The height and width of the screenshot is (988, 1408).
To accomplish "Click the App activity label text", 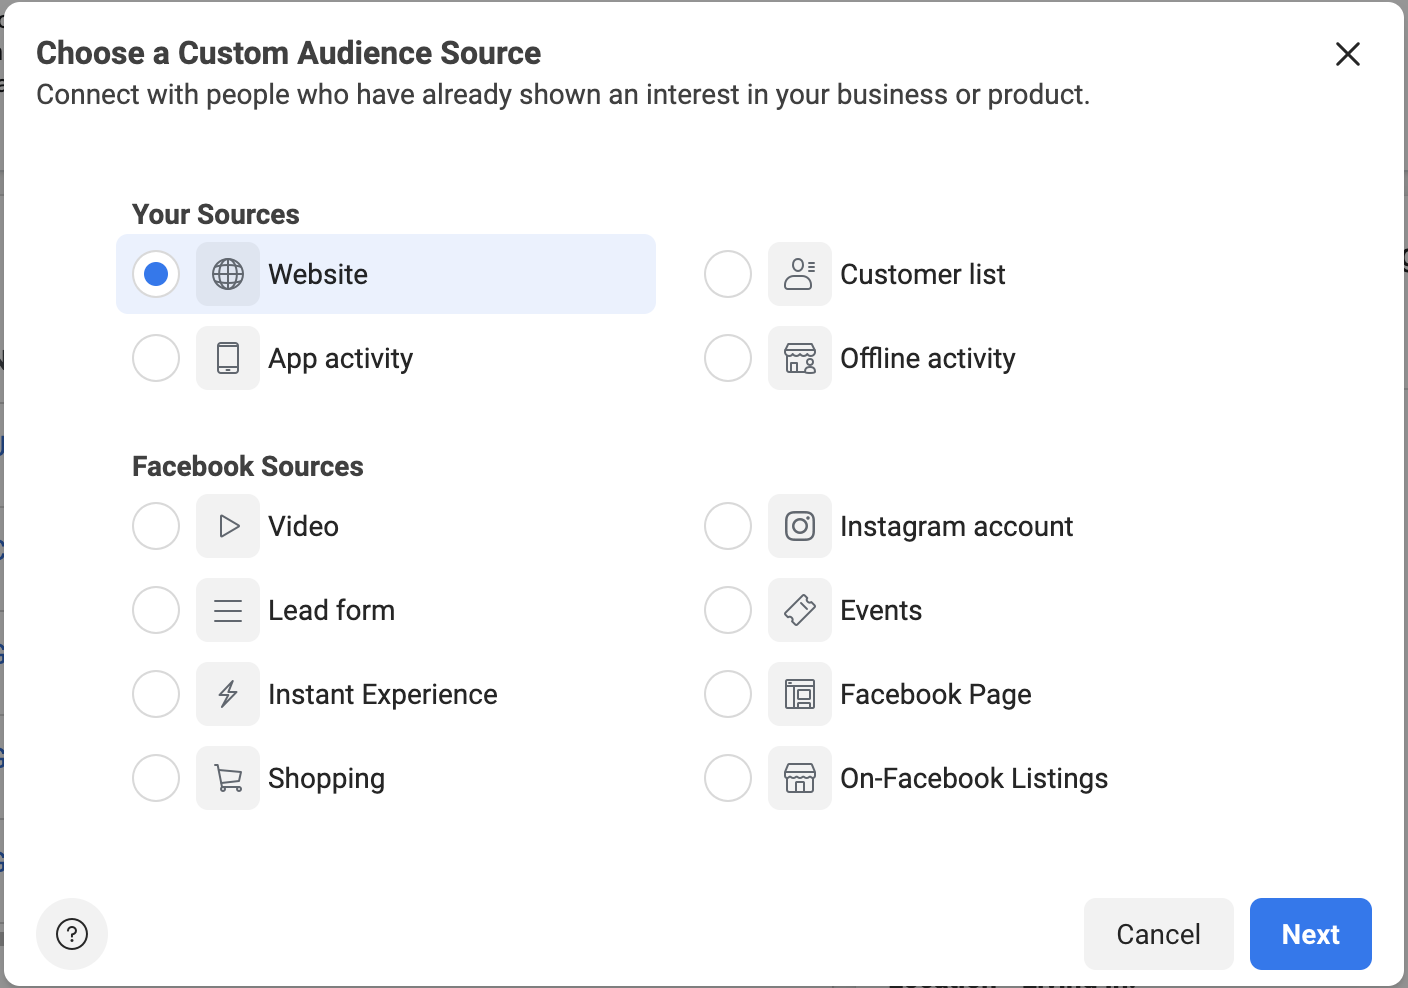I will tap(341, 359).
